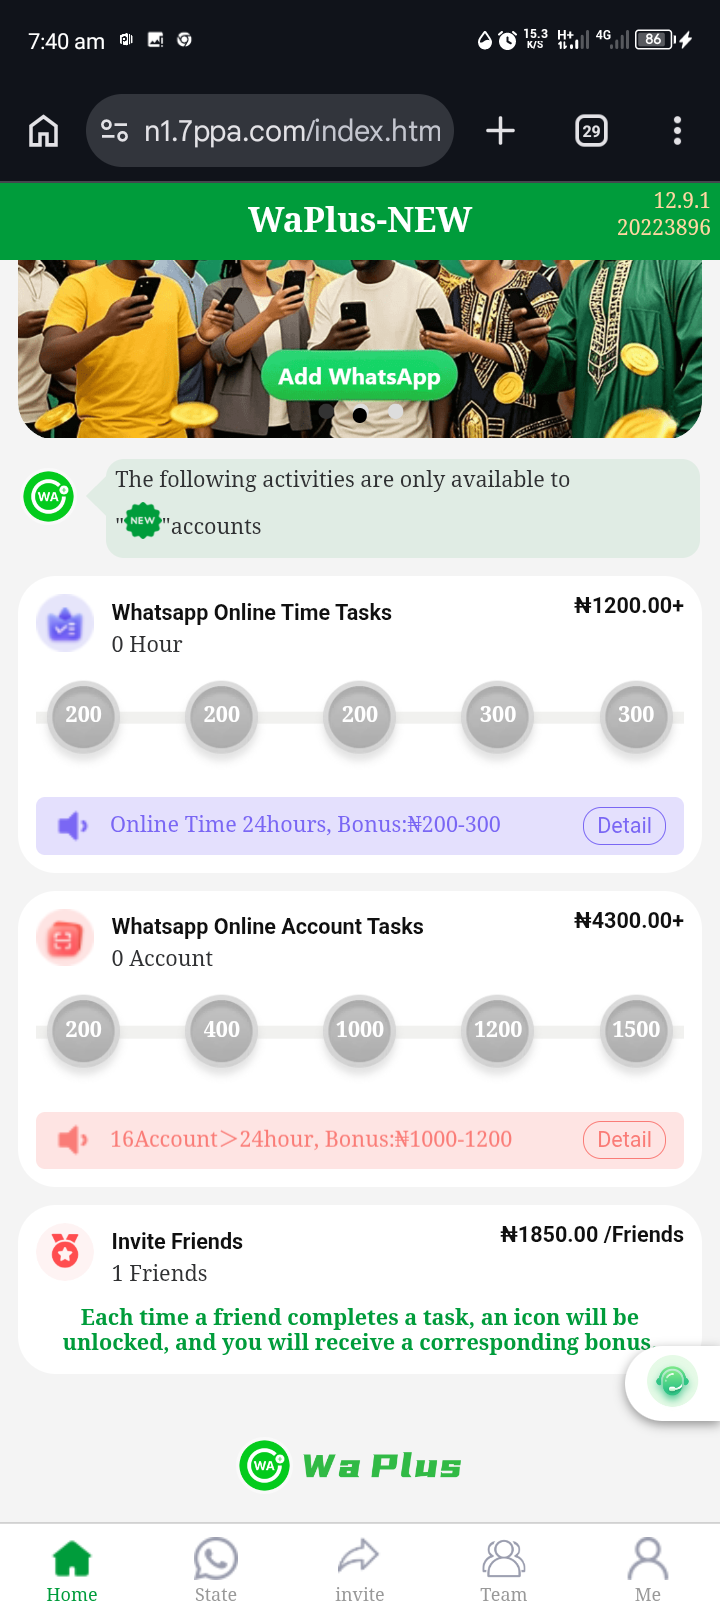Tap the browser home icon
720x1612 pixels.
43,131
